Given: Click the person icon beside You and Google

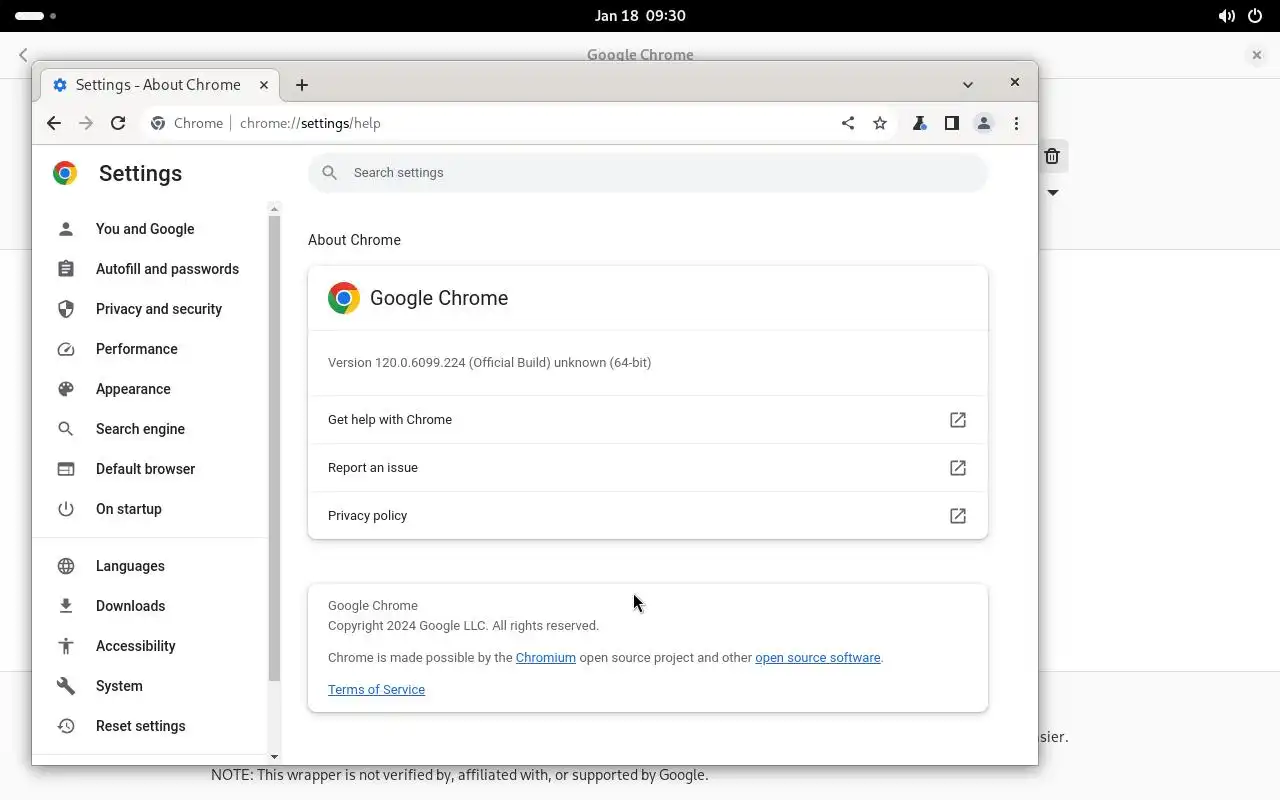Looking at the screenshot, I should click(x=66, y=229).
